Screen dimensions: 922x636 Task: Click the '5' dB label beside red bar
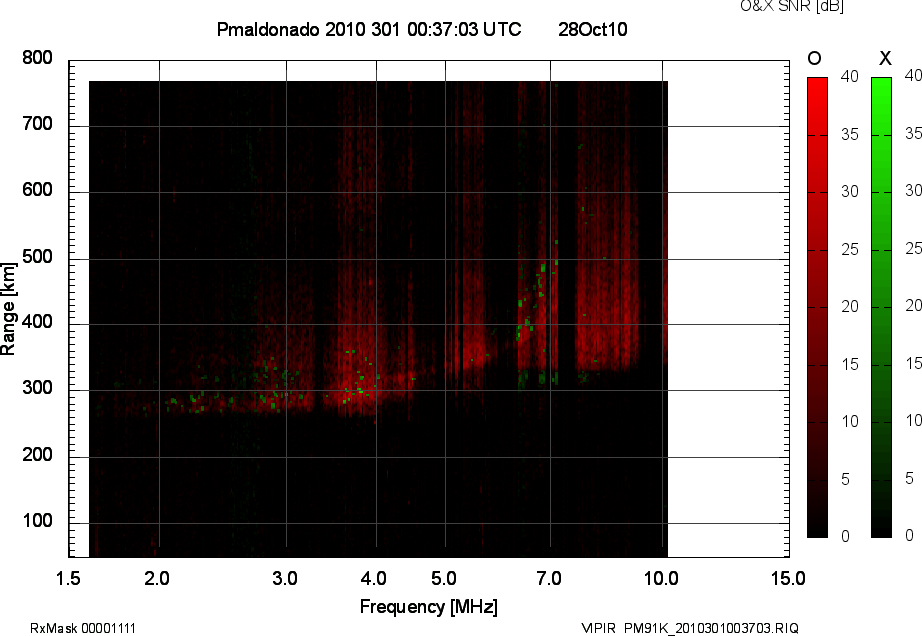pyautogui.click(x=846, y=480)
